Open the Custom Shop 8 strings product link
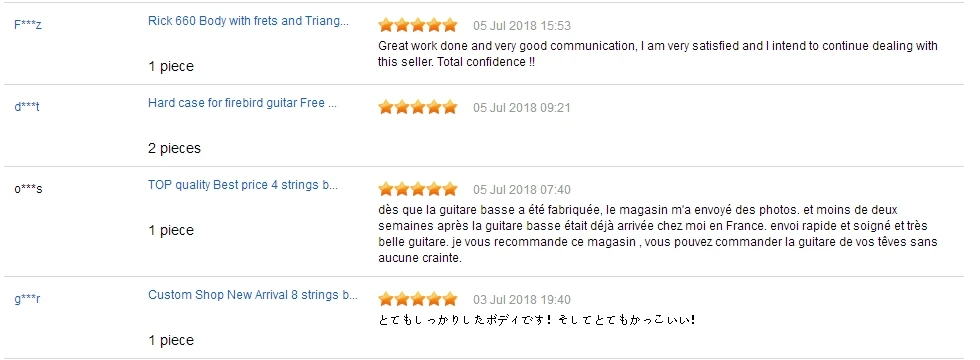The height and width of the screenshot is (360, 980). point(253,295)
